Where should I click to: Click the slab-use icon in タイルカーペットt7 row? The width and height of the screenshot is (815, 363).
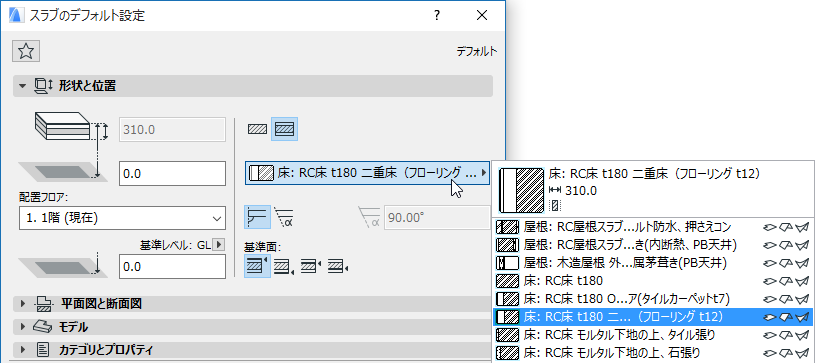click(x=785, y=299)
